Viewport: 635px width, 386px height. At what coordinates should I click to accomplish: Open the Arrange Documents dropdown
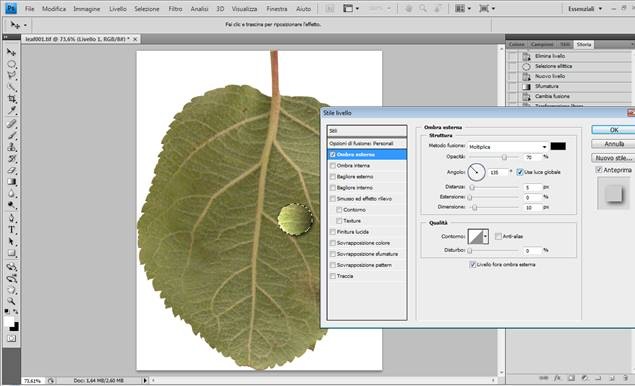coord(463,9)
